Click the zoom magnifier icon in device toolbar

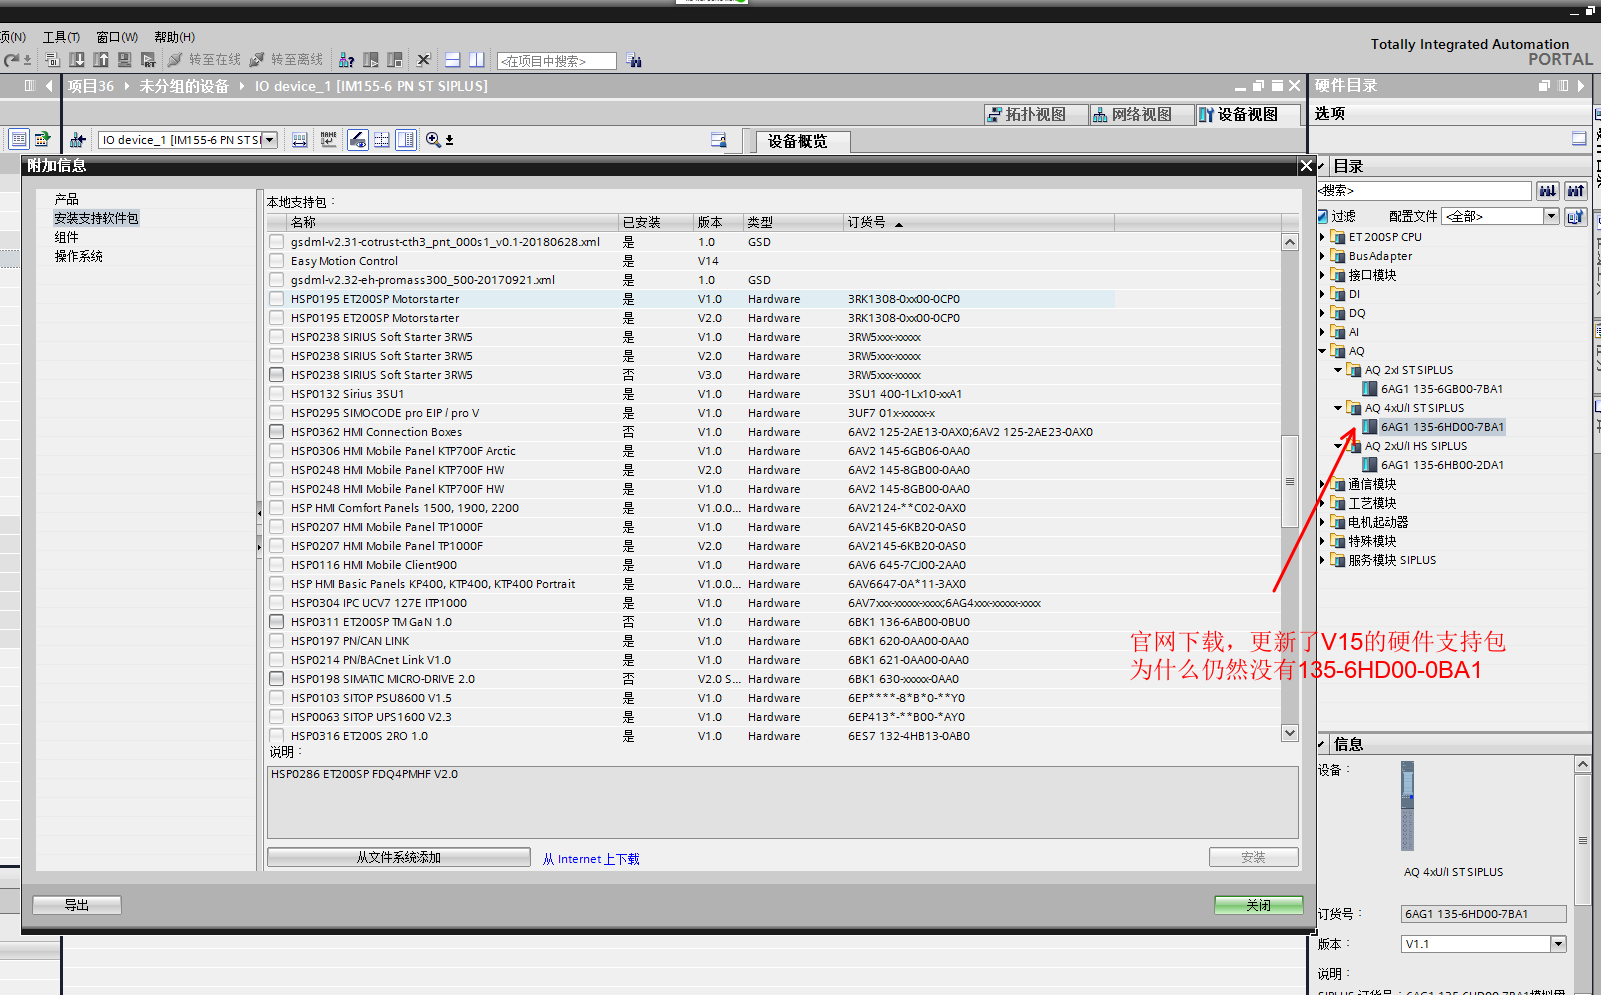433,140
